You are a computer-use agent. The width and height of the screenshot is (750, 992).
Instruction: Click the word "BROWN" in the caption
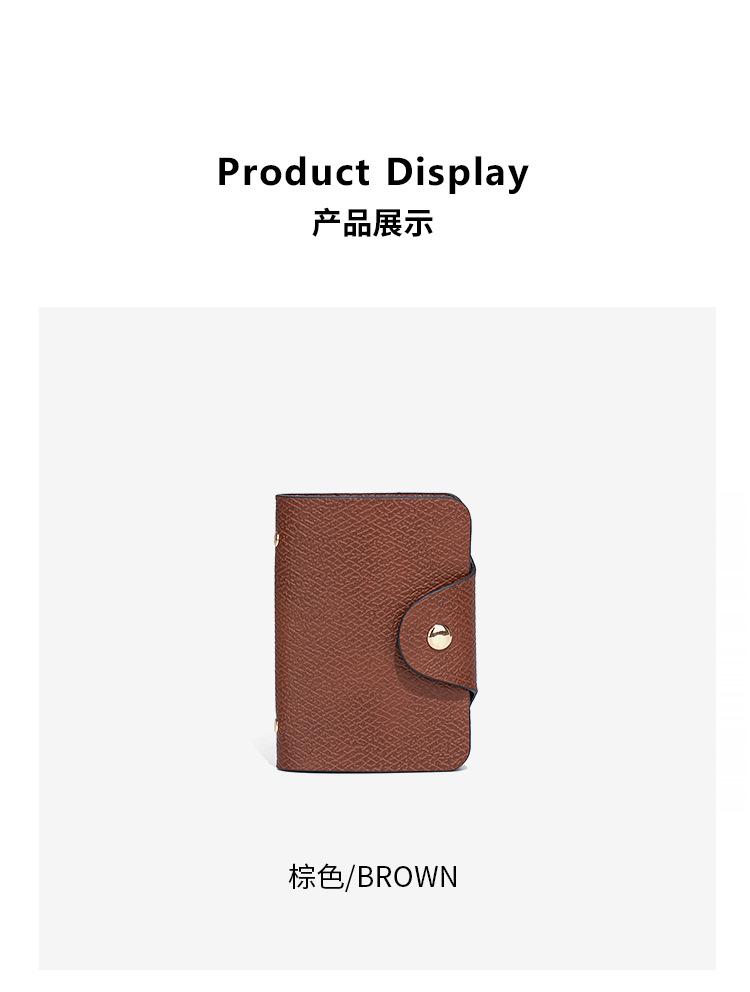[x=407, y=877]
